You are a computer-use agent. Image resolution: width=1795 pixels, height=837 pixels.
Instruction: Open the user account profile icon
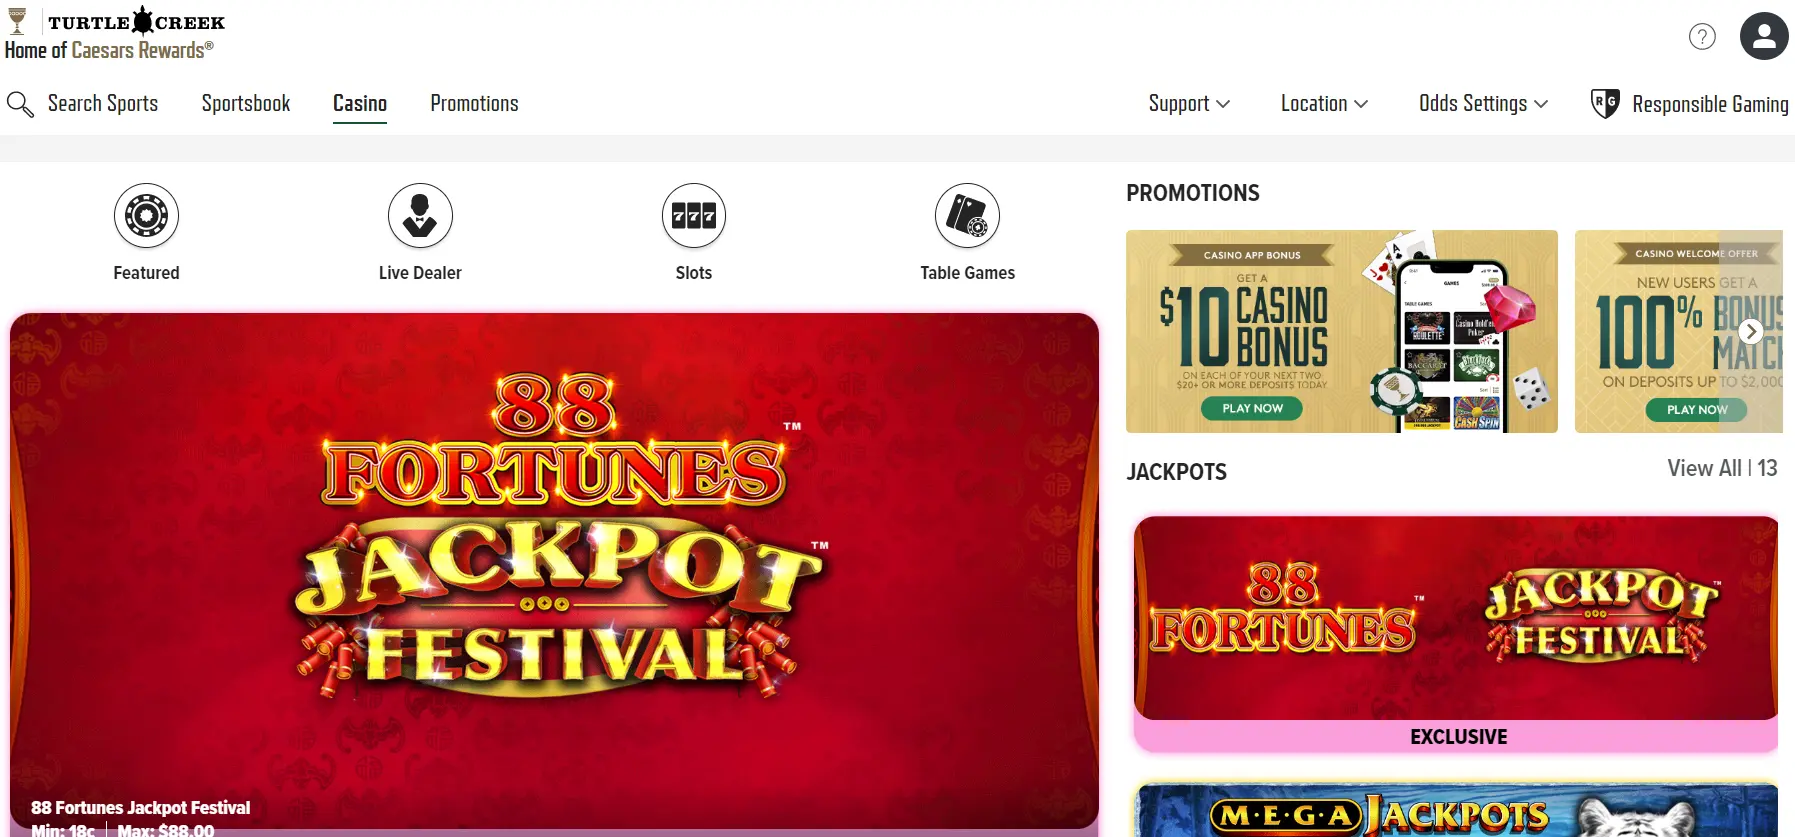click(x=1764, y=36)
